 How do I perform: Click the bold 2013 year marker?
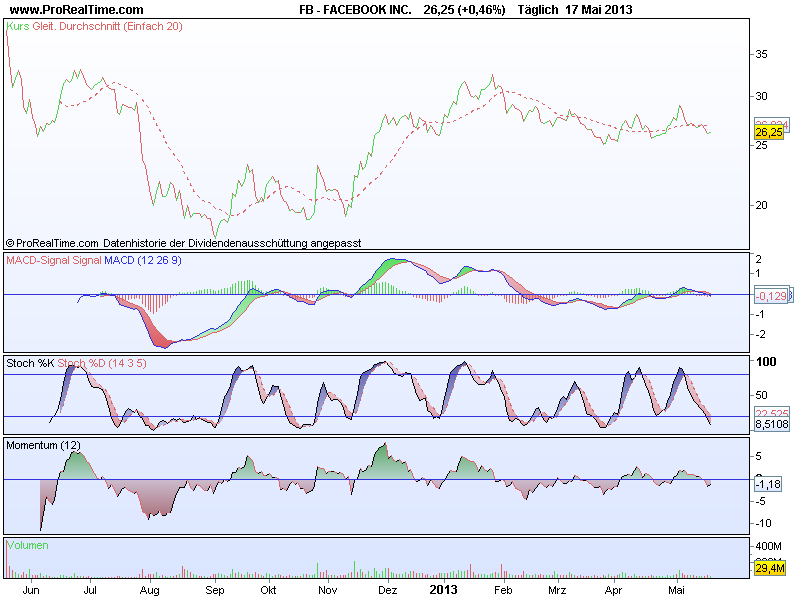443,590
